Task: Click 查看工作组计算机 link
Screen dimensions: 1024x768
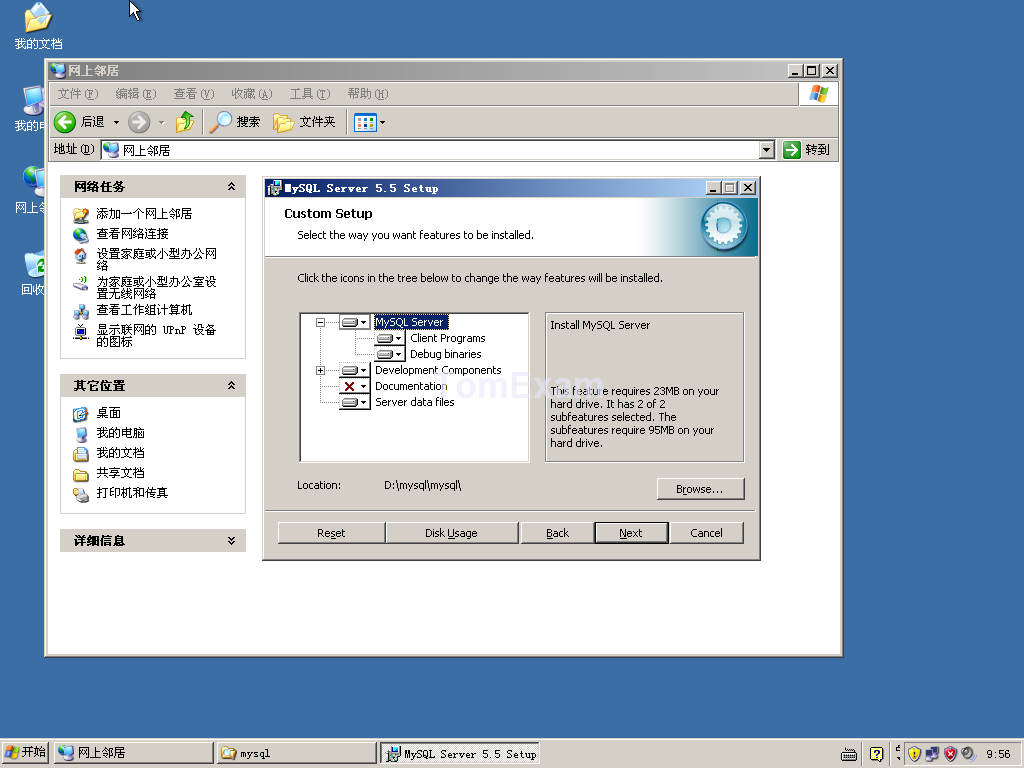Action: pos(144,310)
